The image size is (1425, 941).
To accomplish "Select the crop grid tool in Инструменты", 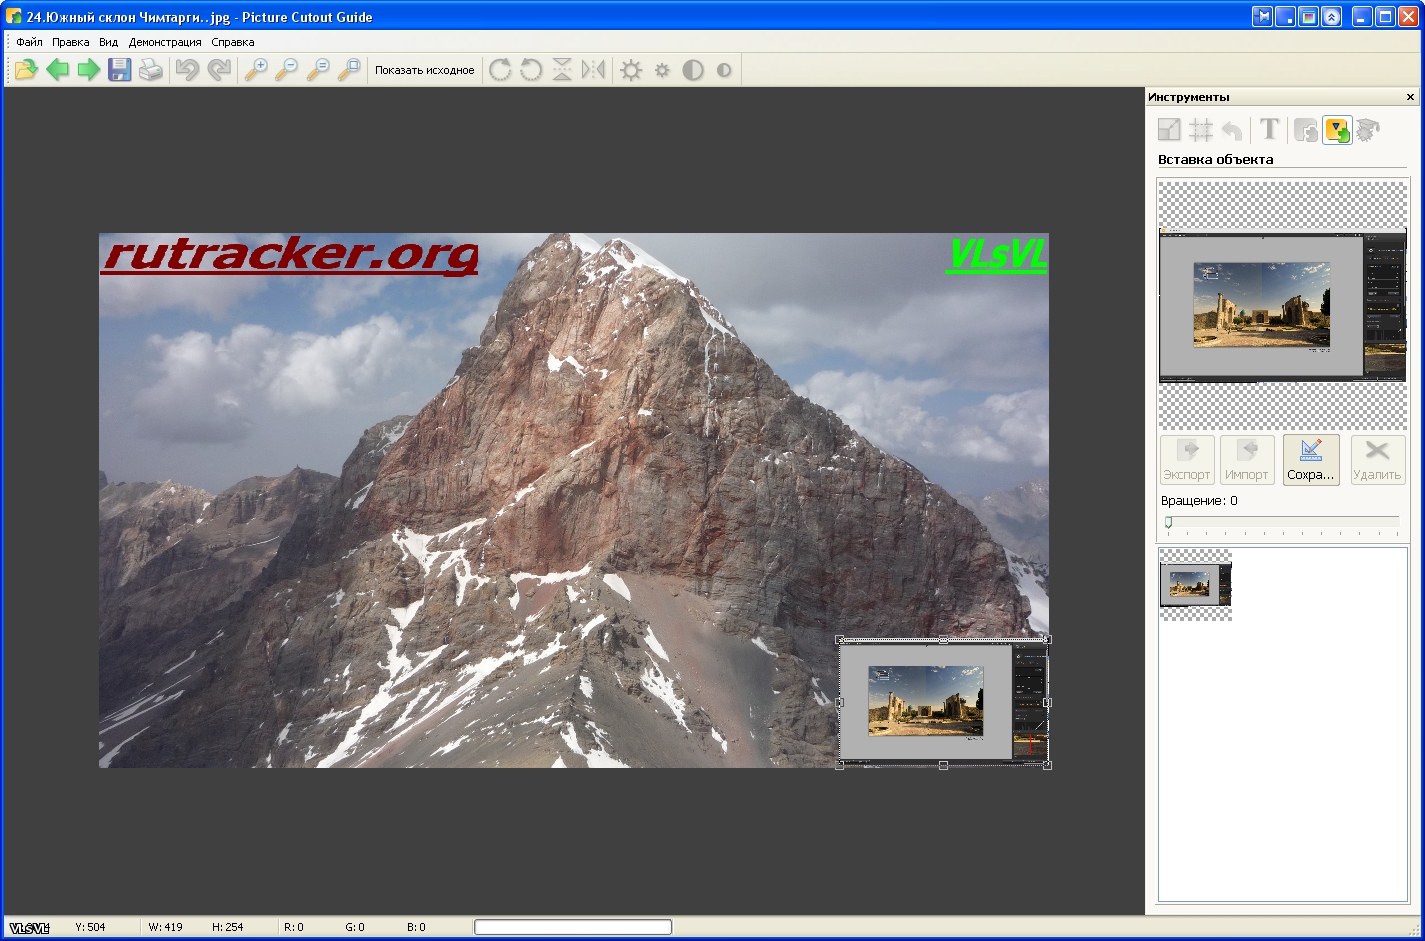I will pos(1201,130).
